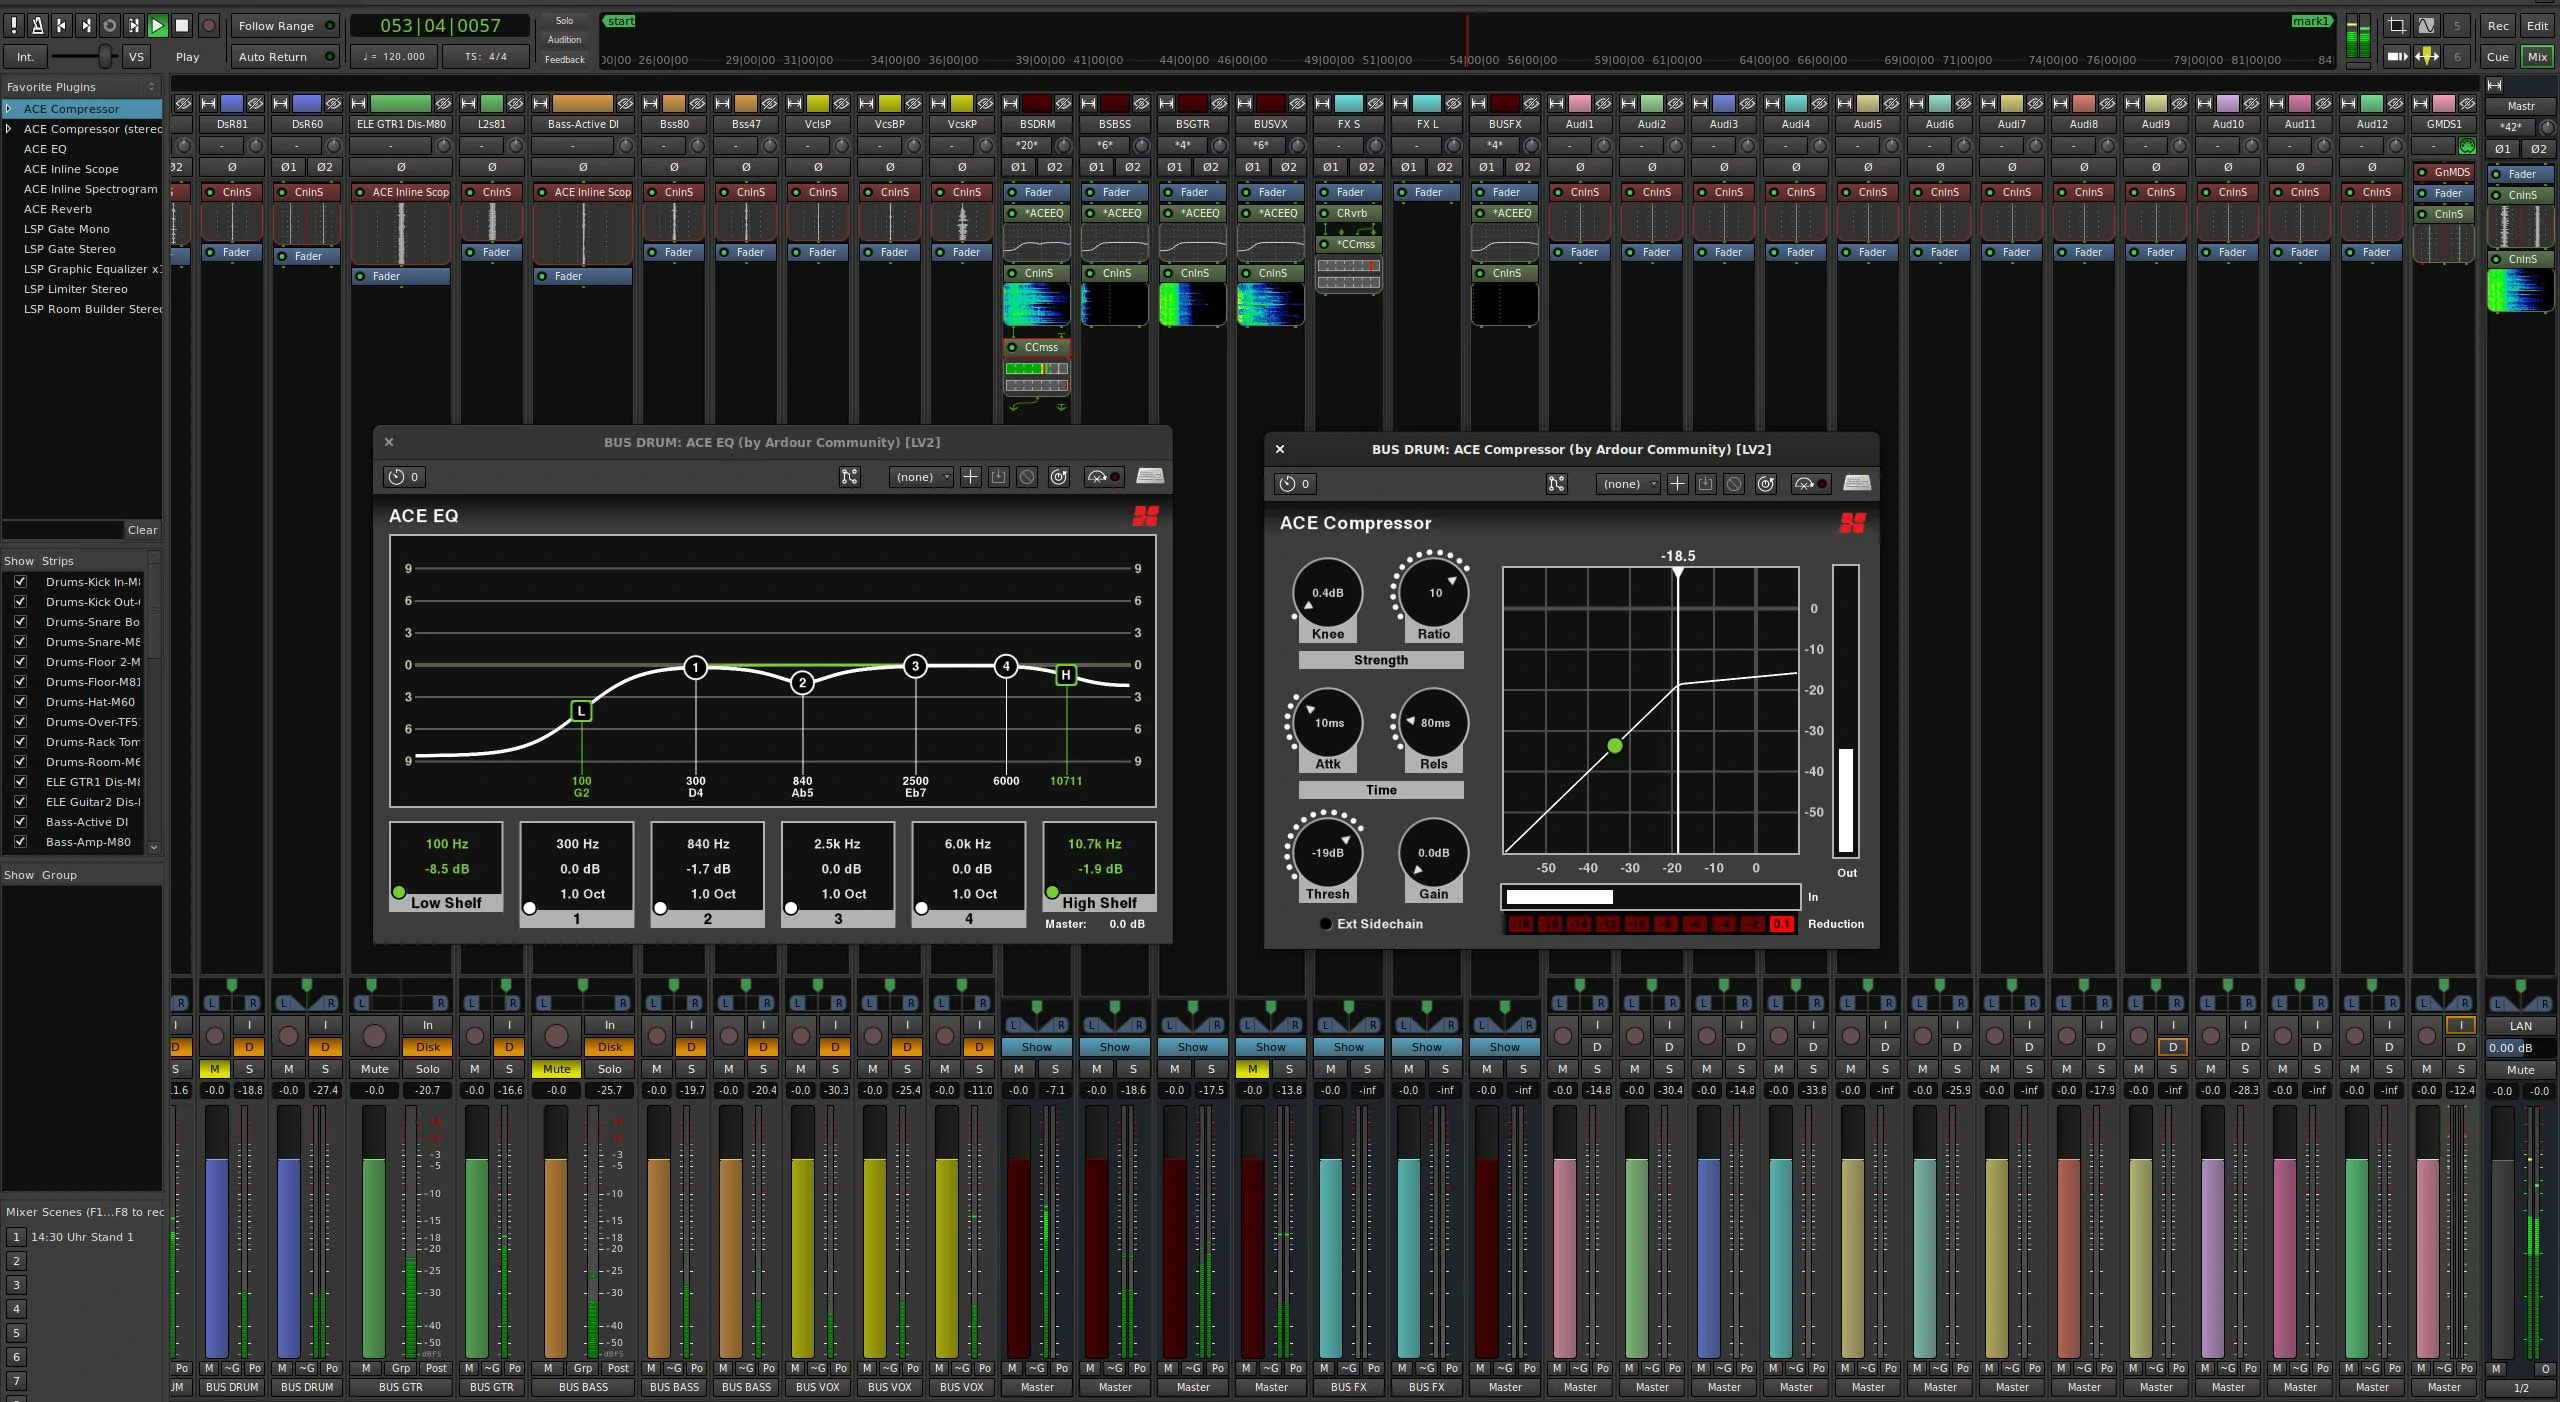Image resolution: width=2560 pixels, height=1402 pixels.
Task: Click the delete preset icon in ACE Compressor window
Action: click(1734, 483)
